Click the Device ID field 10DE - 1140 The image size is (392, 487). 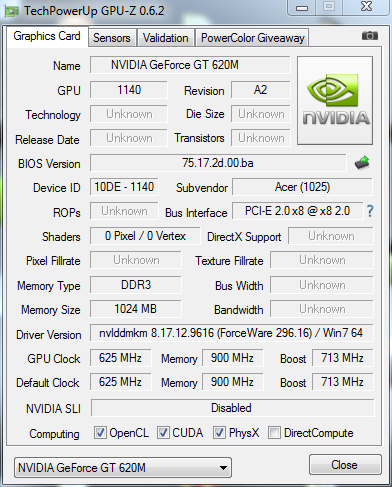point(124,187)
